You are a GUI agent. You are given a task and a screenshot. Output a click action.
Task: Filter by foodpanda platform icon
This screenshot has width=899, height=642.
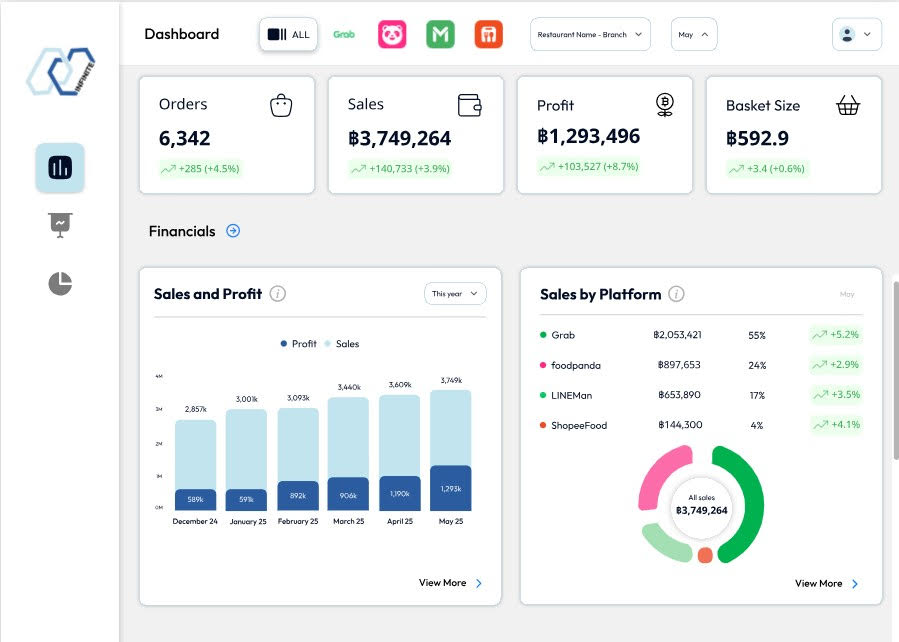click(392, 35)
